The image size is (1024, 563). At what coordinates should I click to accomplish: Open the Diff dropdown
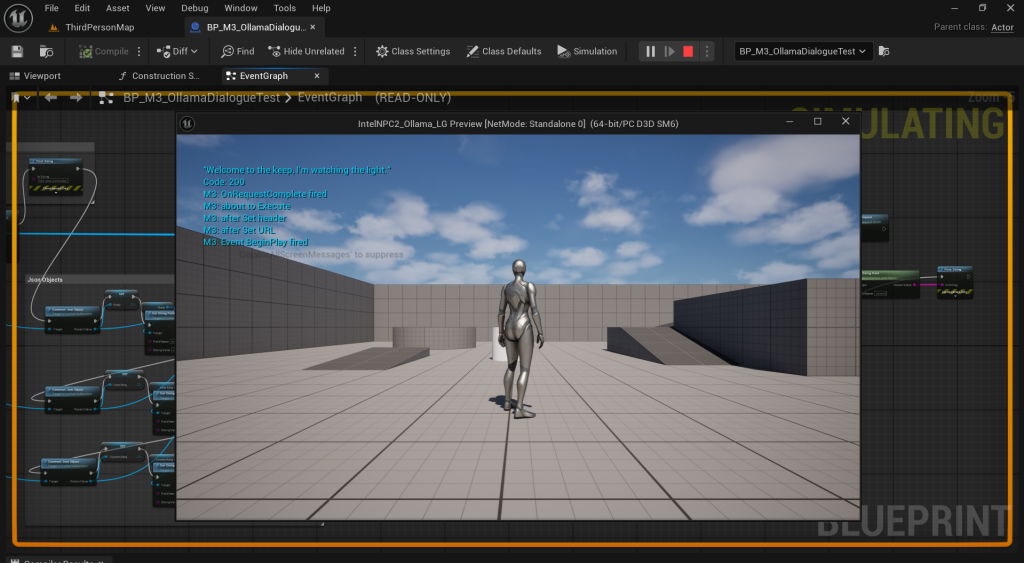177,52
